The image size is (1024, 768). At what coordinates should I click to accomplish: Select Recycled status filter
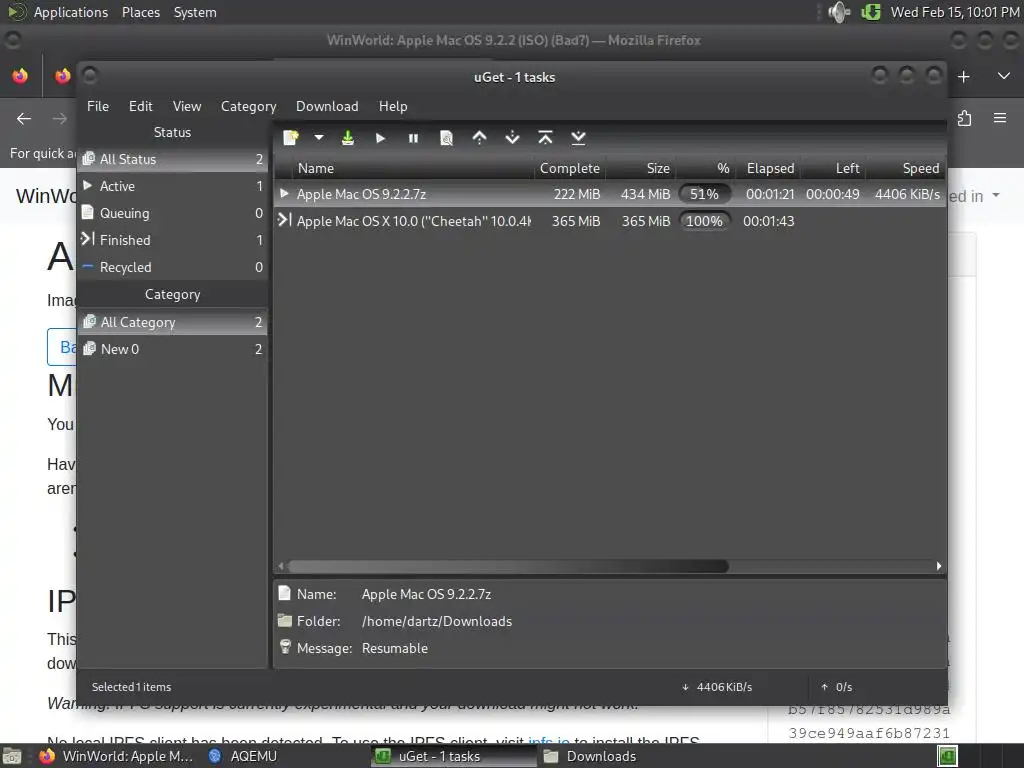pyautogui.click(x=173, y=267)
